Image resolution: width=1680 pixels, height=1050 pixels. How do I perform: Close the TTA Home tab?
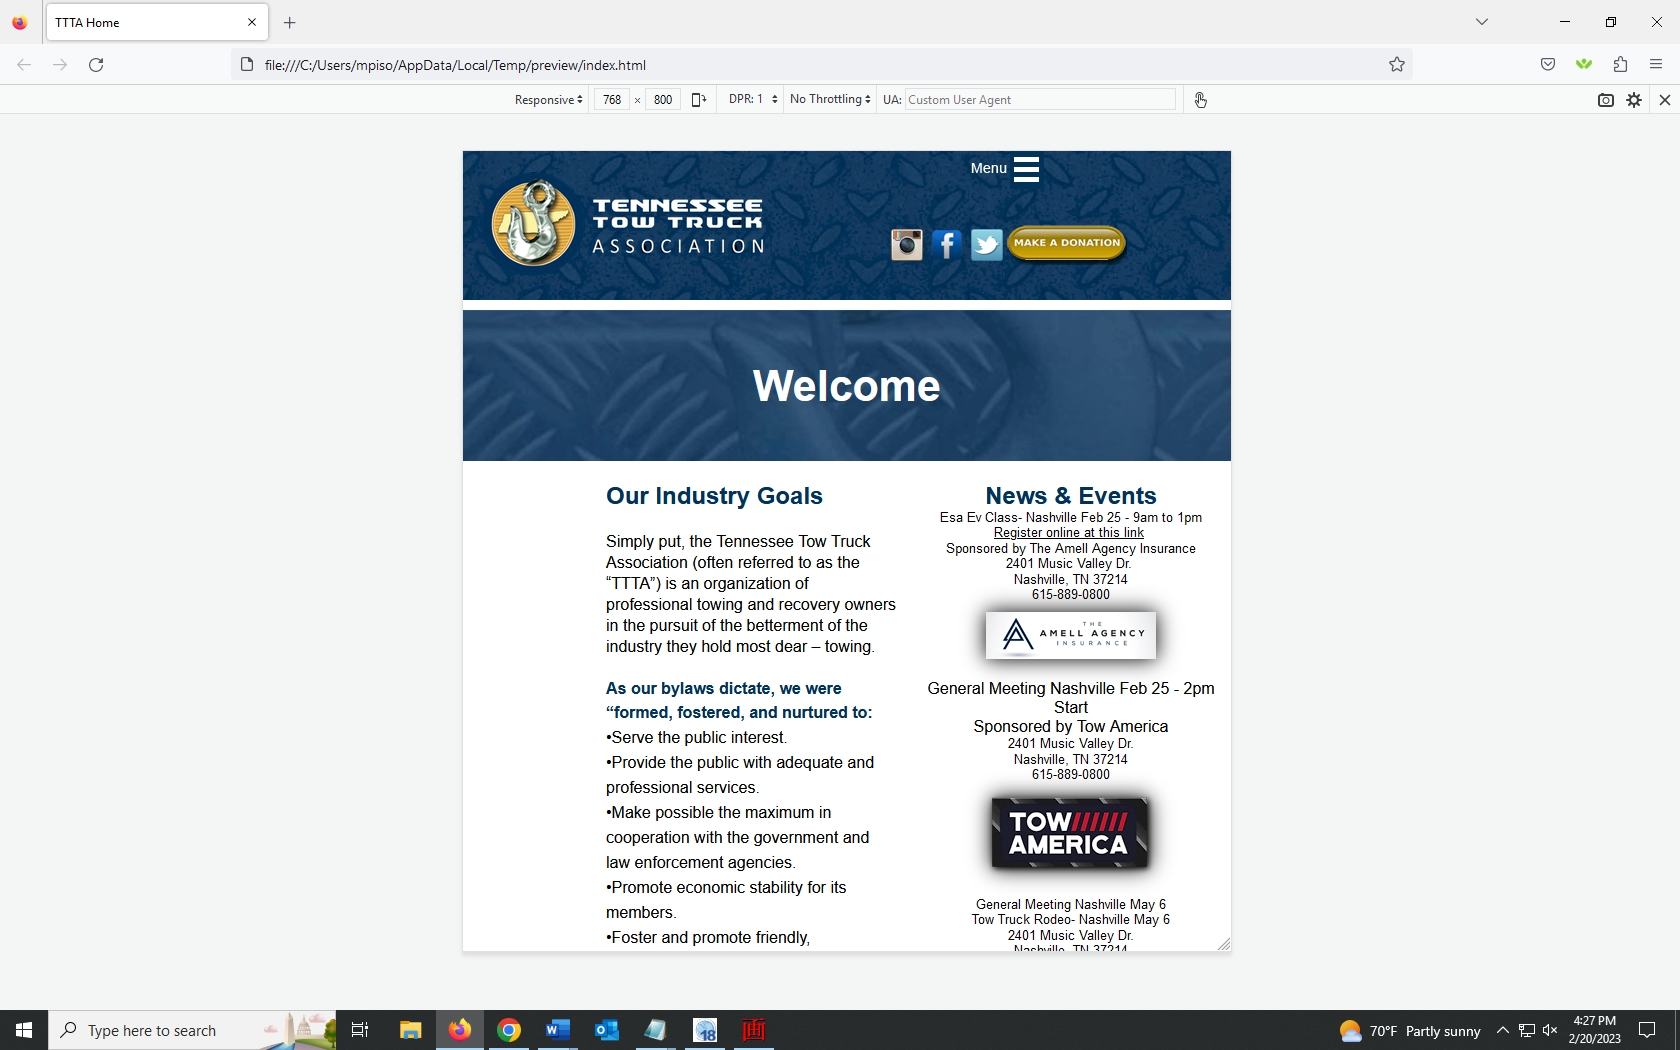[x=252, y=22]
